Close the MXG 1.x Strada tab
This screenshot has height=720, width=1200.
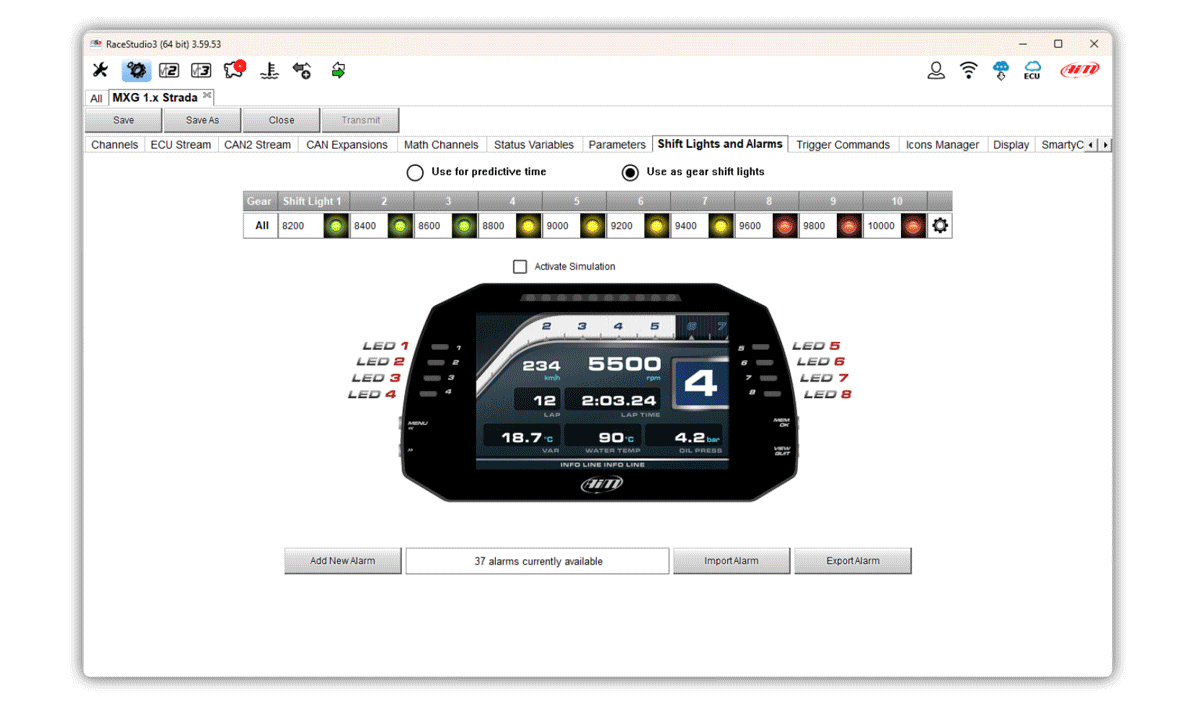tap(207, 96)
